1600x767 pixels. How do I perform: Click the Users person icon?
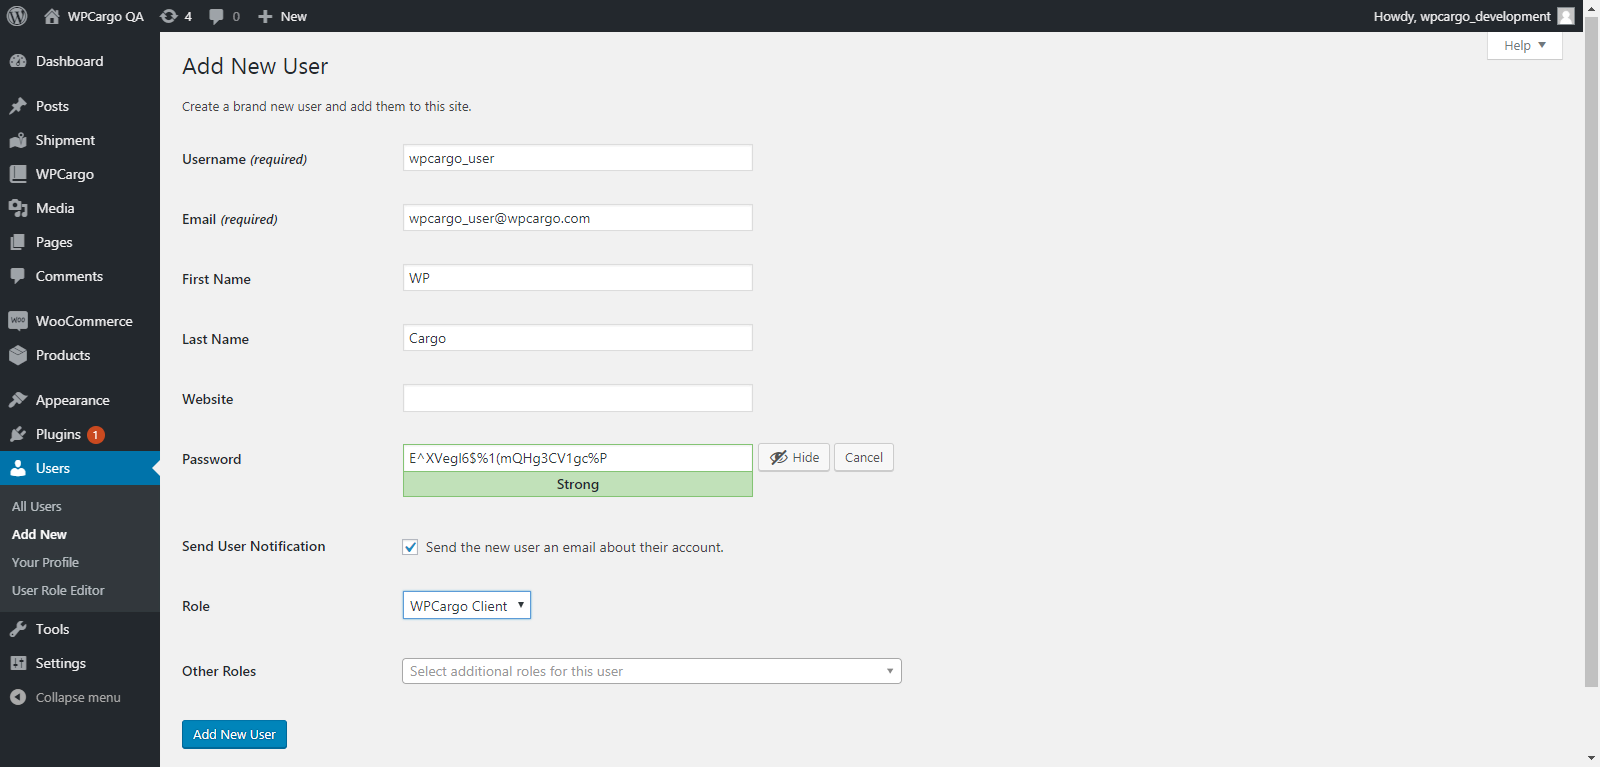pos(18,468)
